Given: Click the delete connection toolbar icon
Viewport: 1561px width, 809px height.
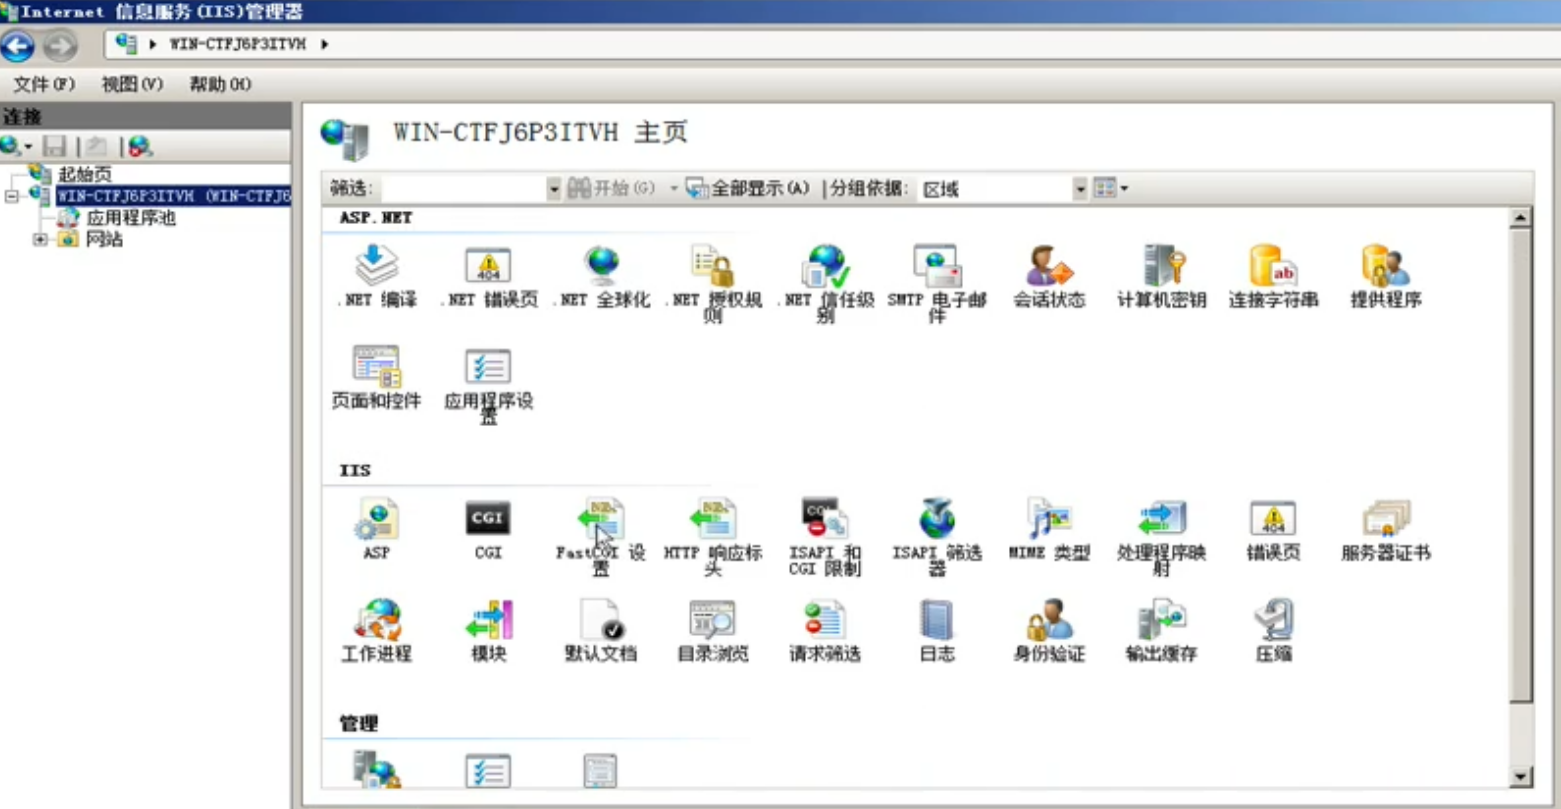Looking at the screenshot, I should [140, 147].
